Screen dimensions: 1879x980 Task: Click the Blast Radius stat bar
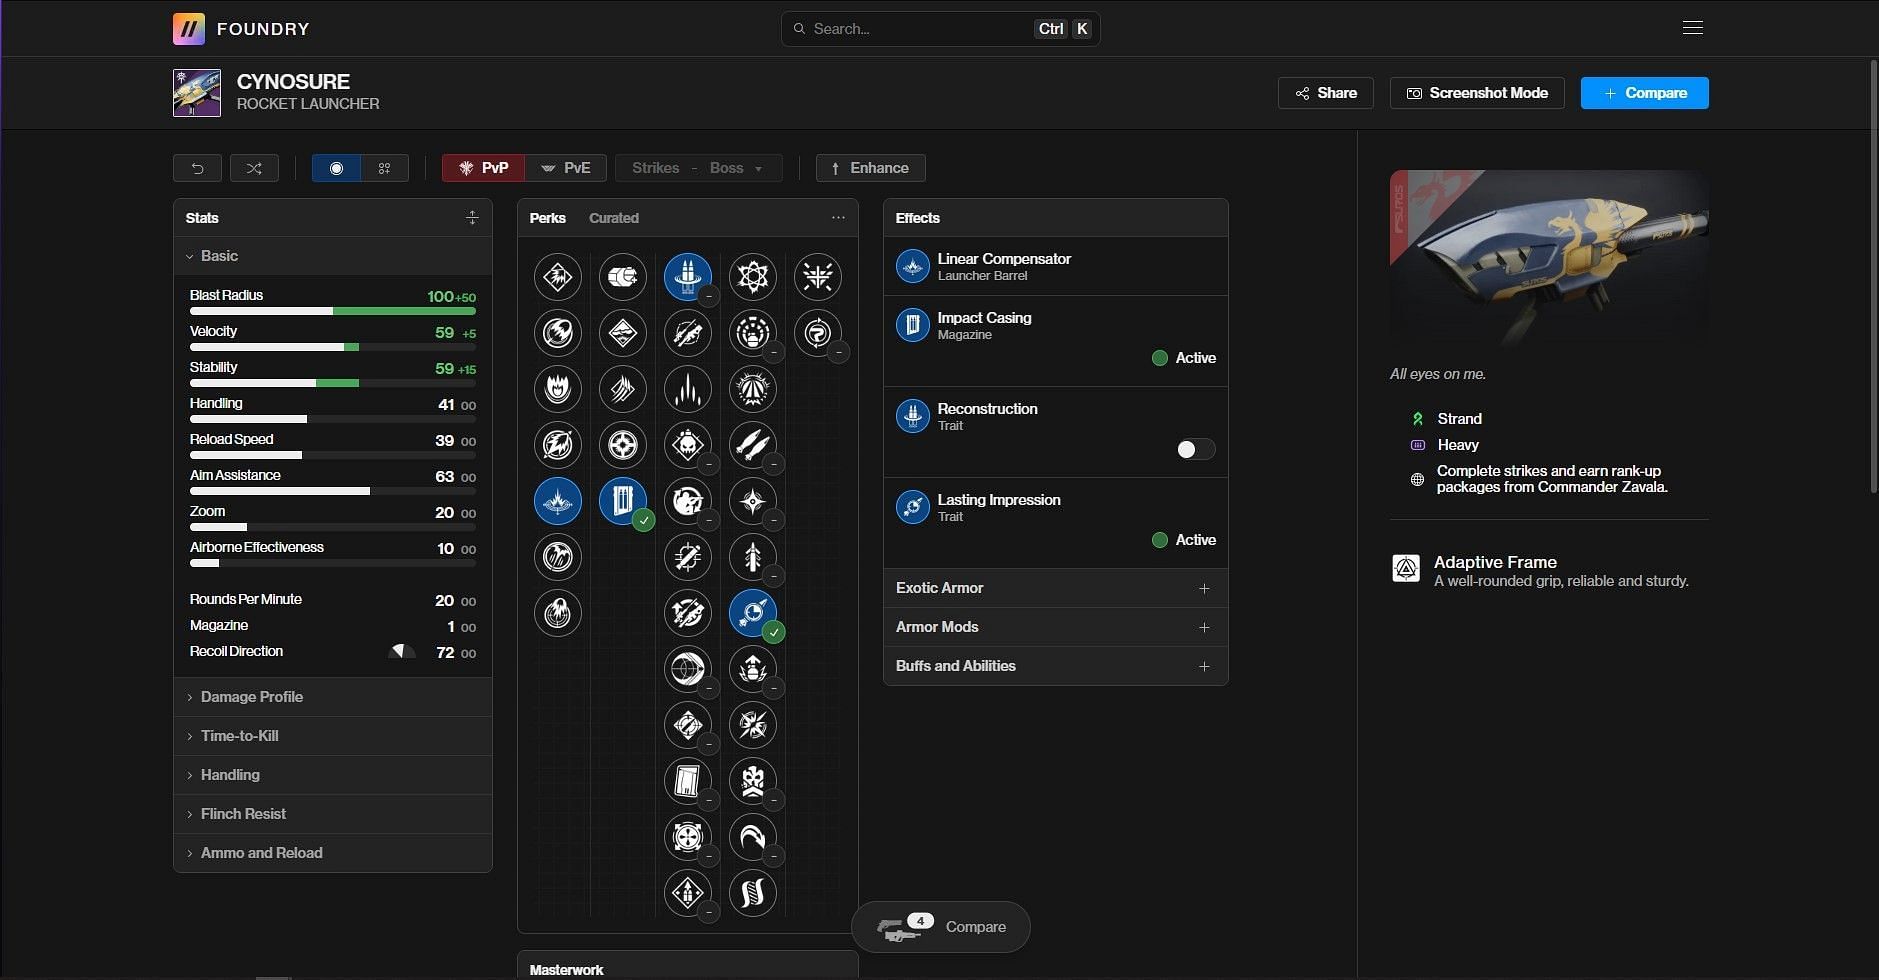coord(333,311)
